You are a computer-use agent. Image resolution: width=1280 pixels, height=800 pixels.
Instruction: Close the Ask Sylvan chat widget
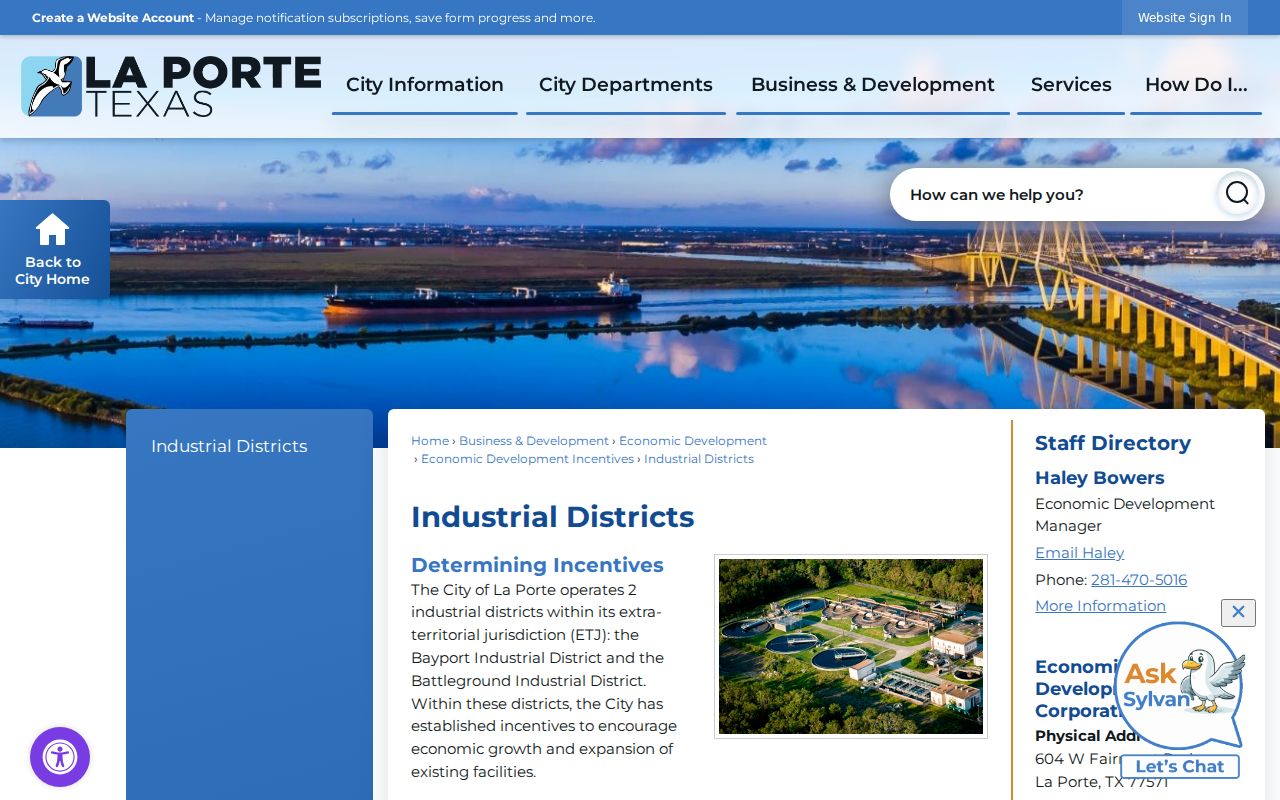pos(1238,612)
